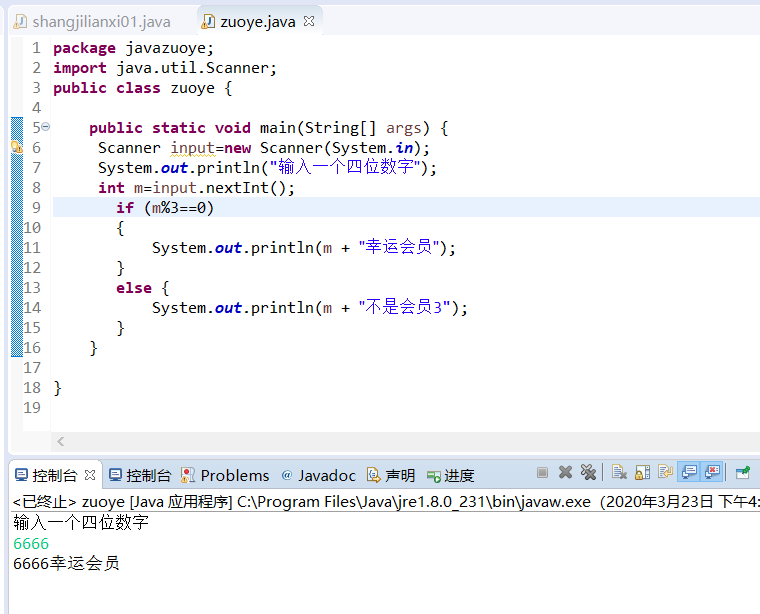The width and height of the screenshot is (760, 614).
Task: Select the zuoye.java editor tab
Action: coord(258,22)
